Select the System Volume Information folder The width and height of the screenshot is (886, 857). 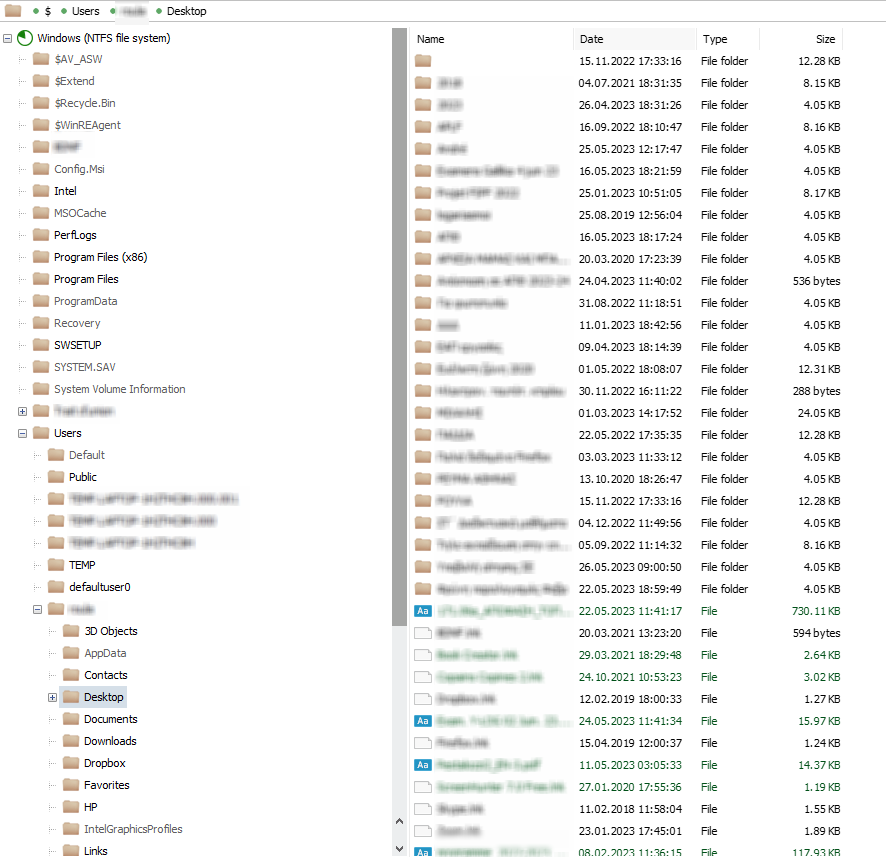(120, 389)
